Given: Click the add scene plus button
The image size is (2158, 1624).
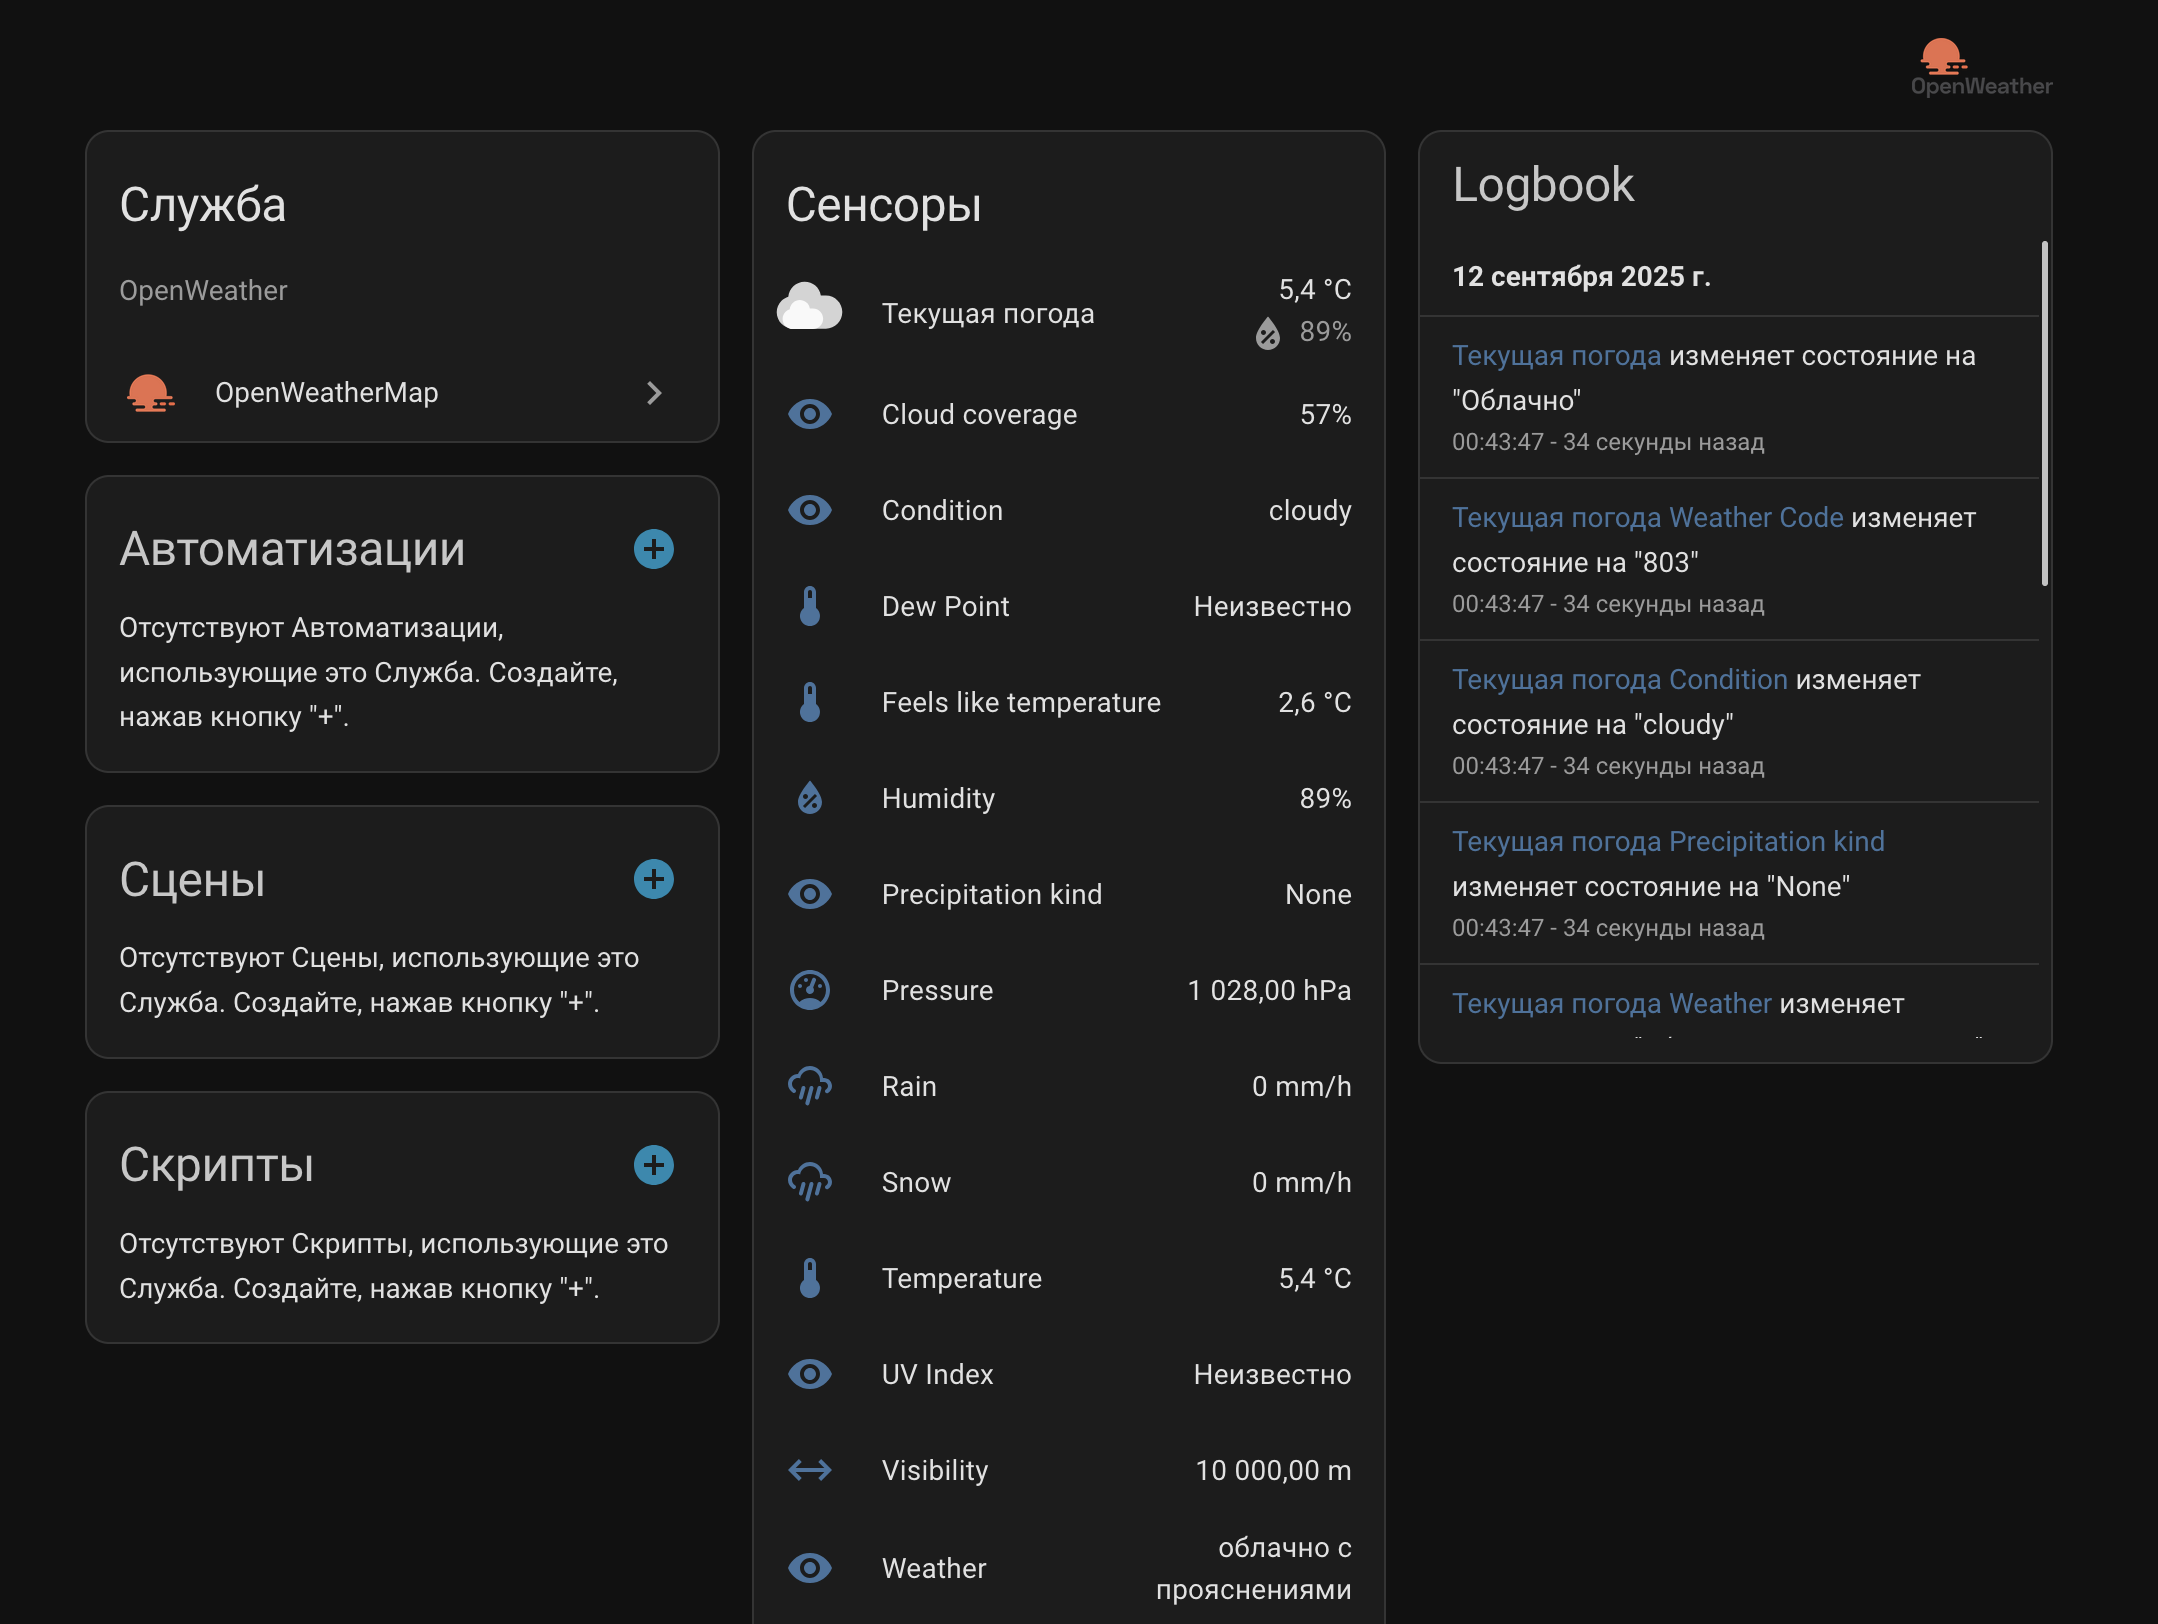Looking at the screenshot, I should click(654, 879).
